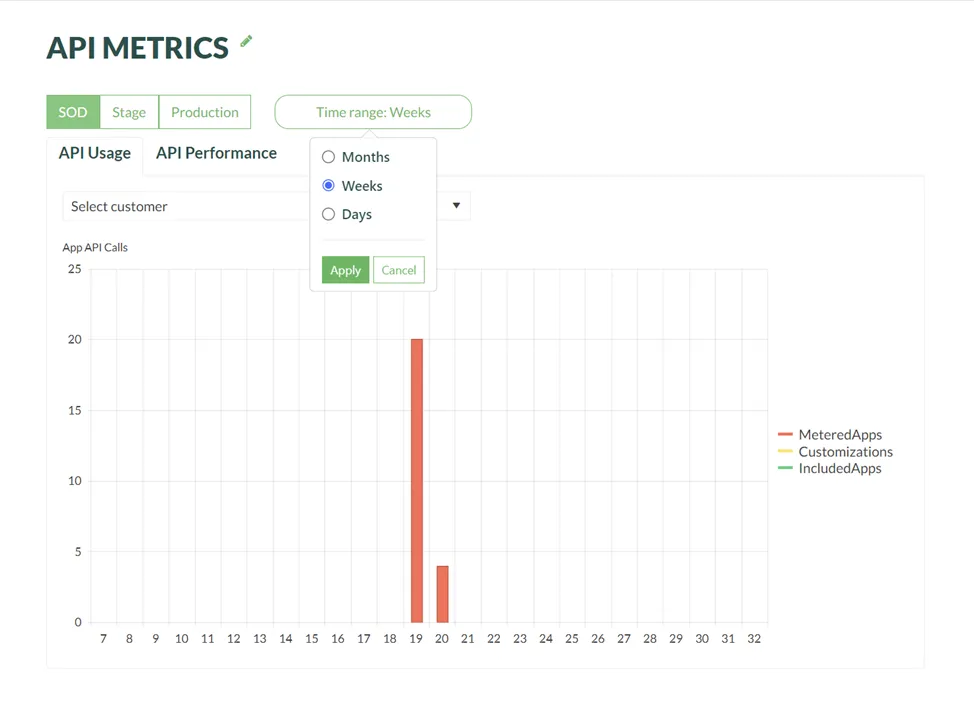The height and width of the screenshot is (719, 974).
Task: Switch to the API Performance tab
Action: pyautogui.click(x=216, y=153)
